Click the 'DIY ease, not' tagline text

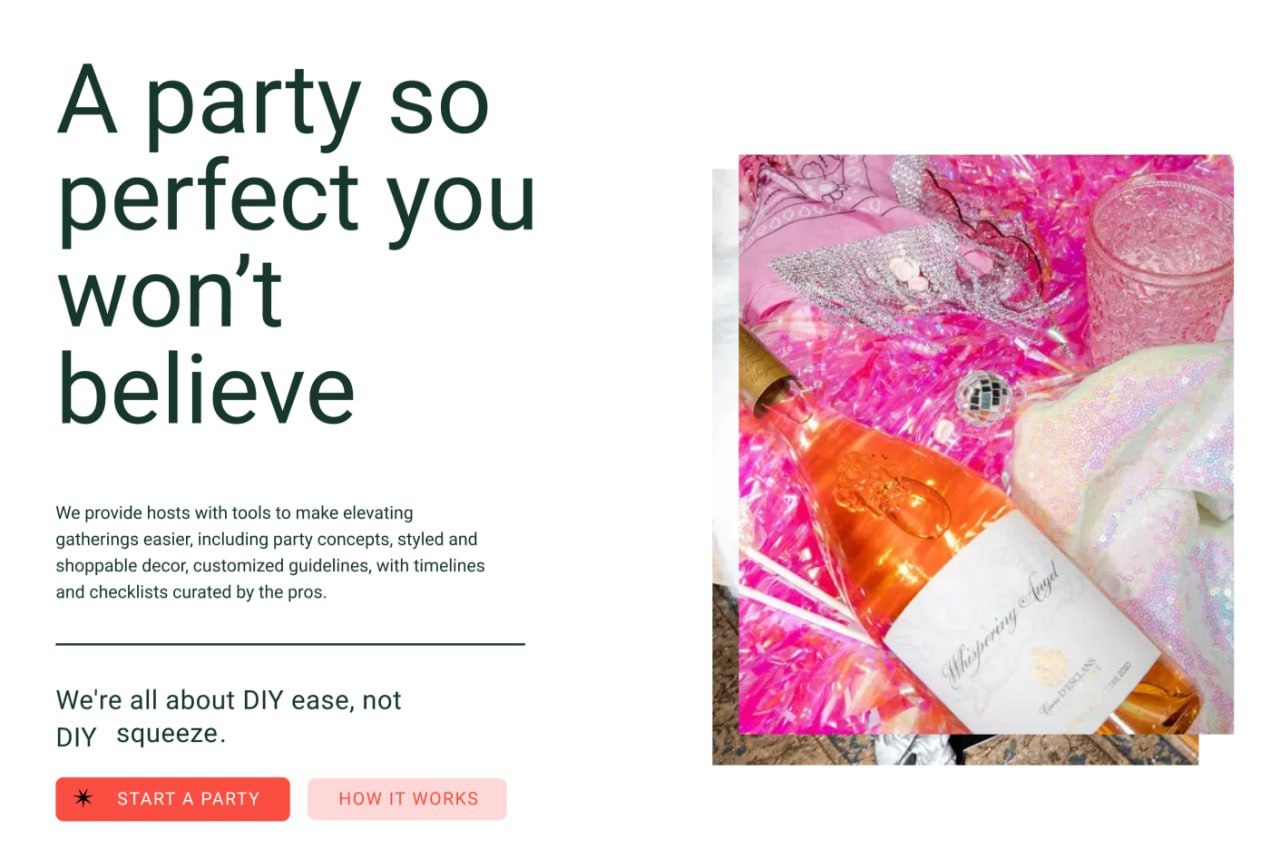[322, 700]
